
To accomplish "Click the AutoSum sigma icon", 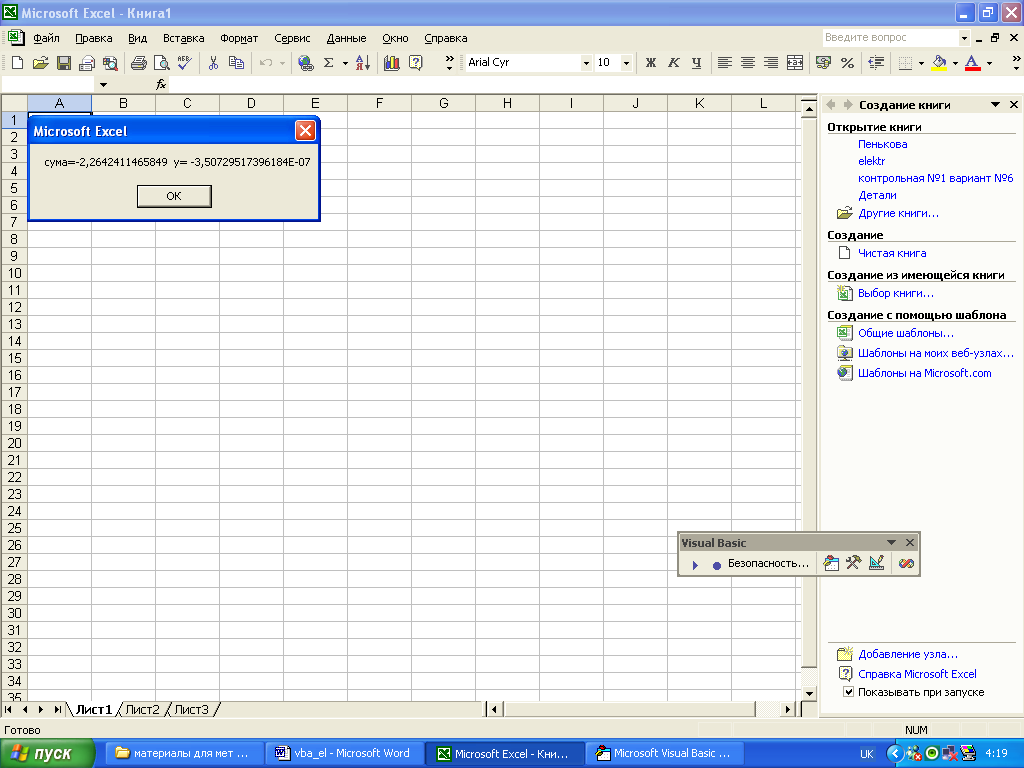I will tap(328, 63).
